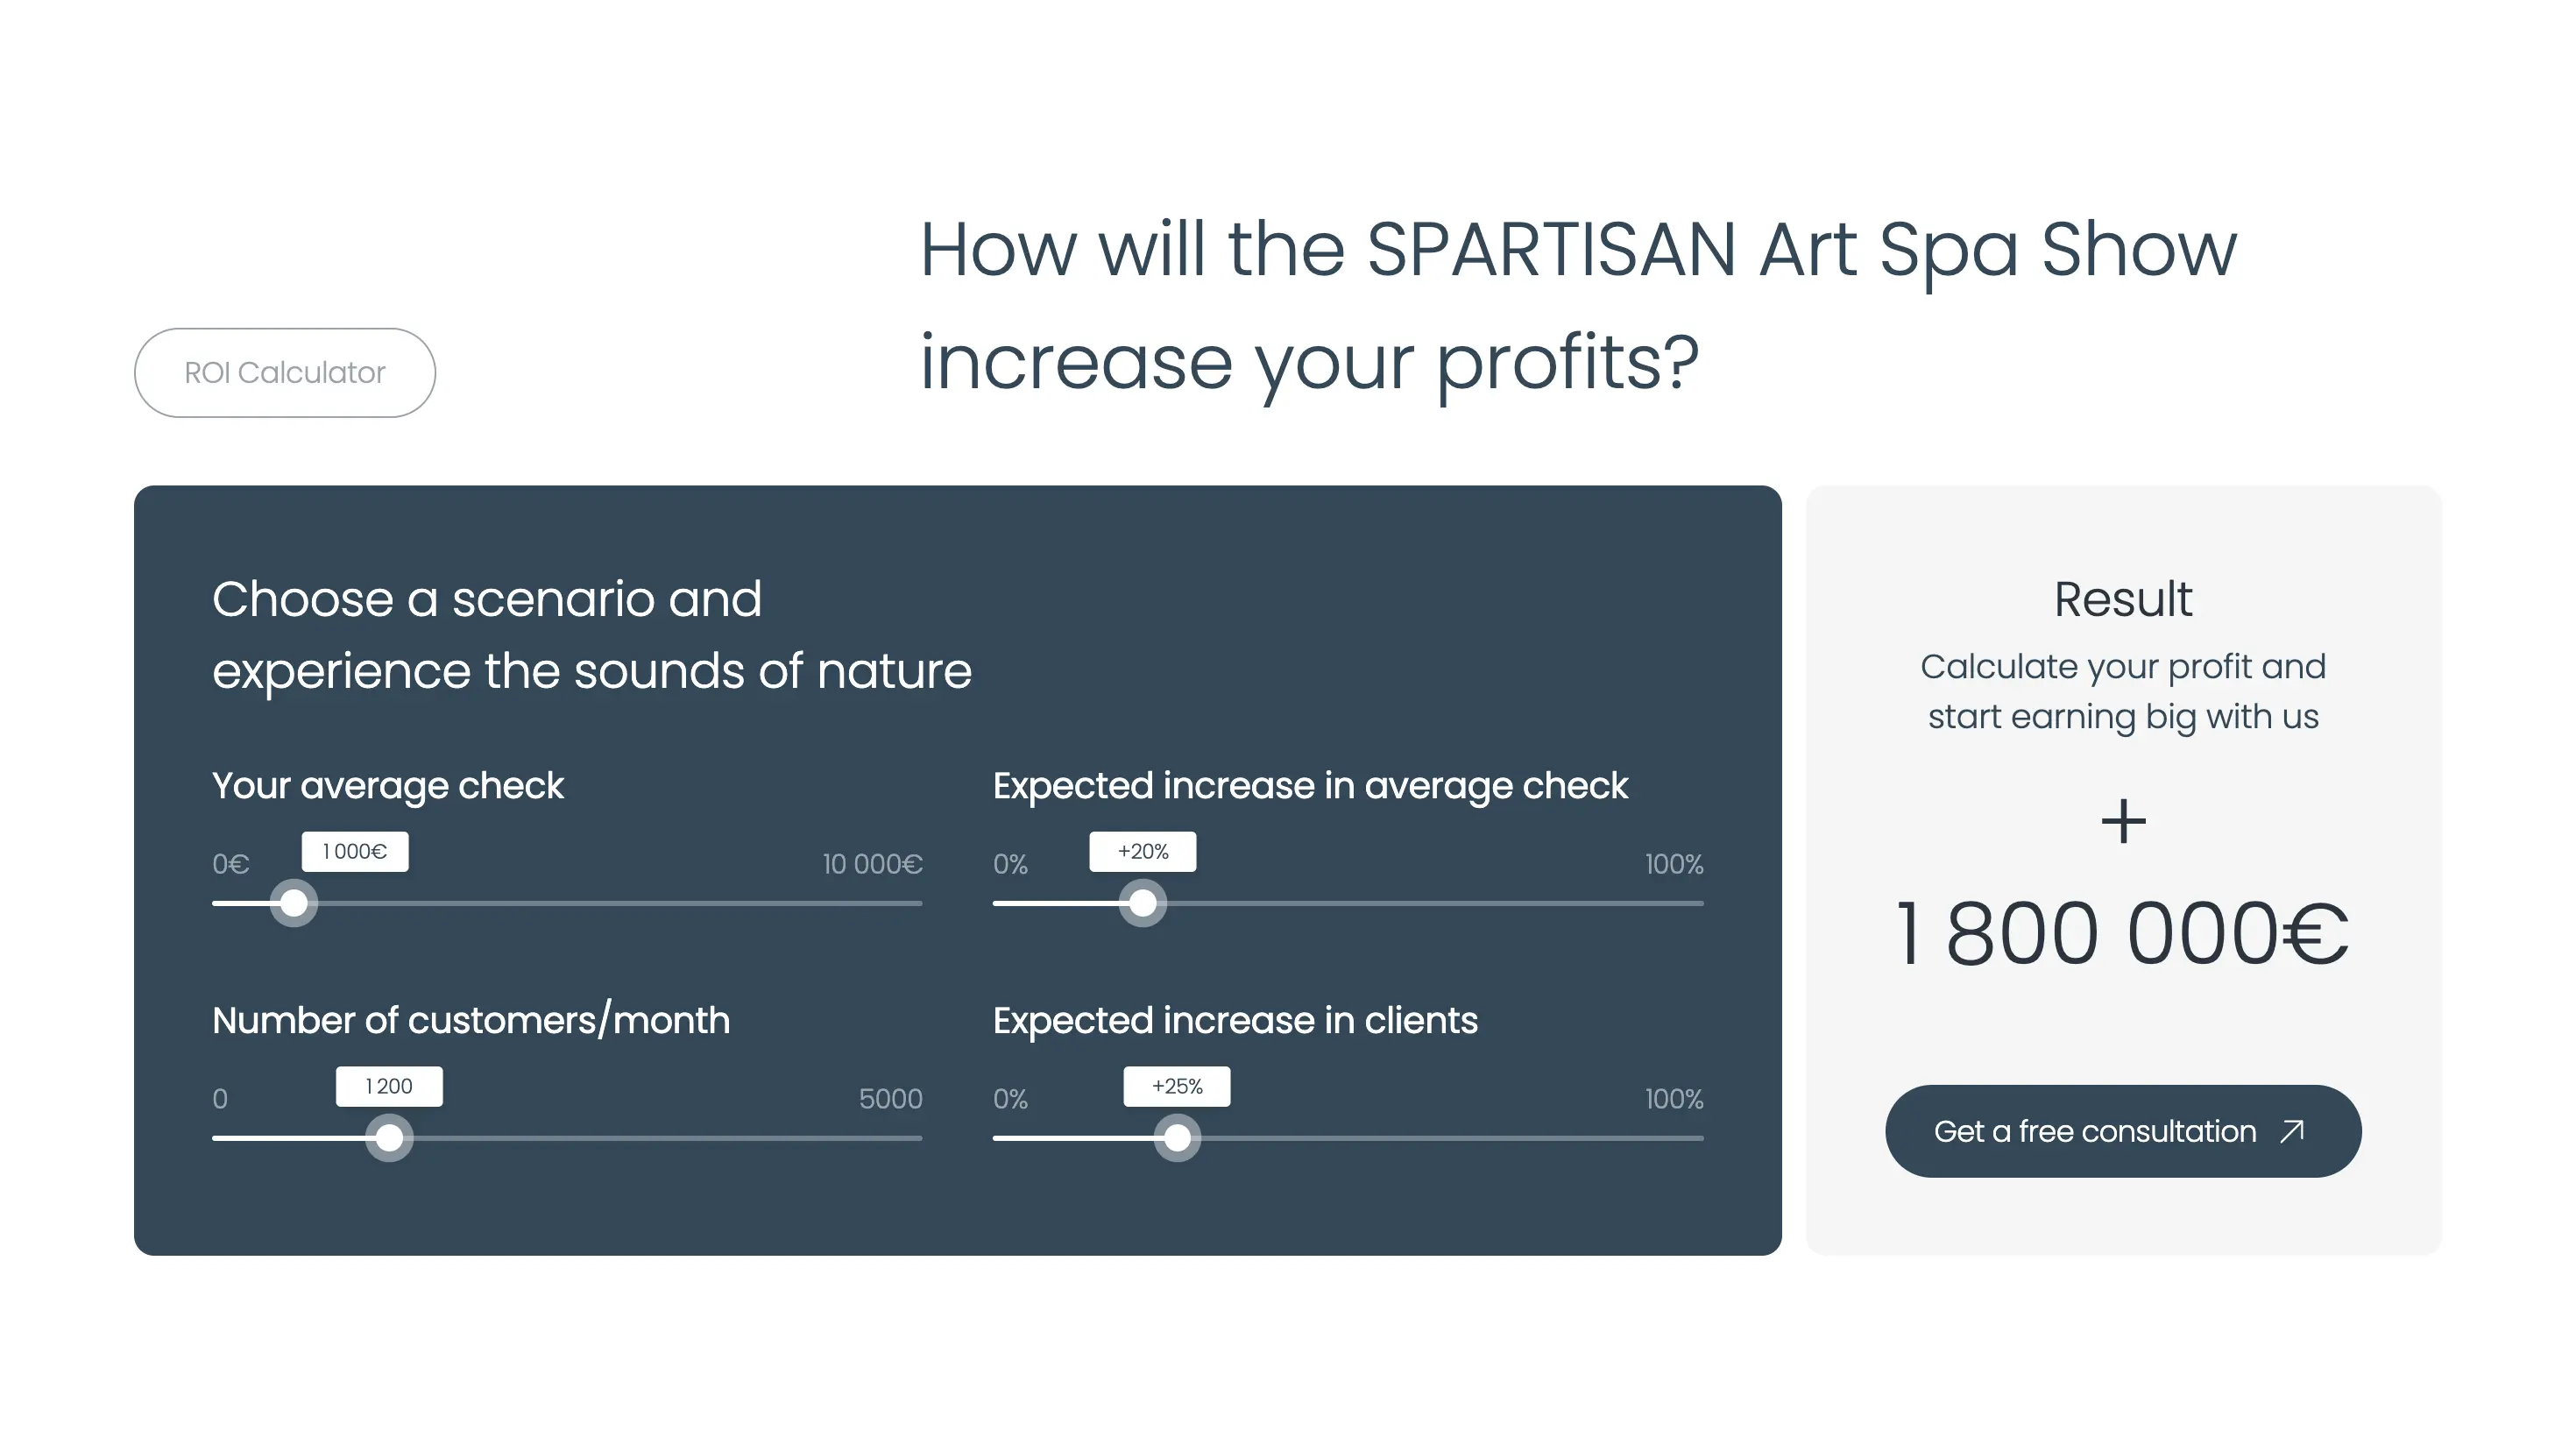2576x1445 pixels.
Task: Click the 1 800 000€ result amount
Action: (2122, 934)
